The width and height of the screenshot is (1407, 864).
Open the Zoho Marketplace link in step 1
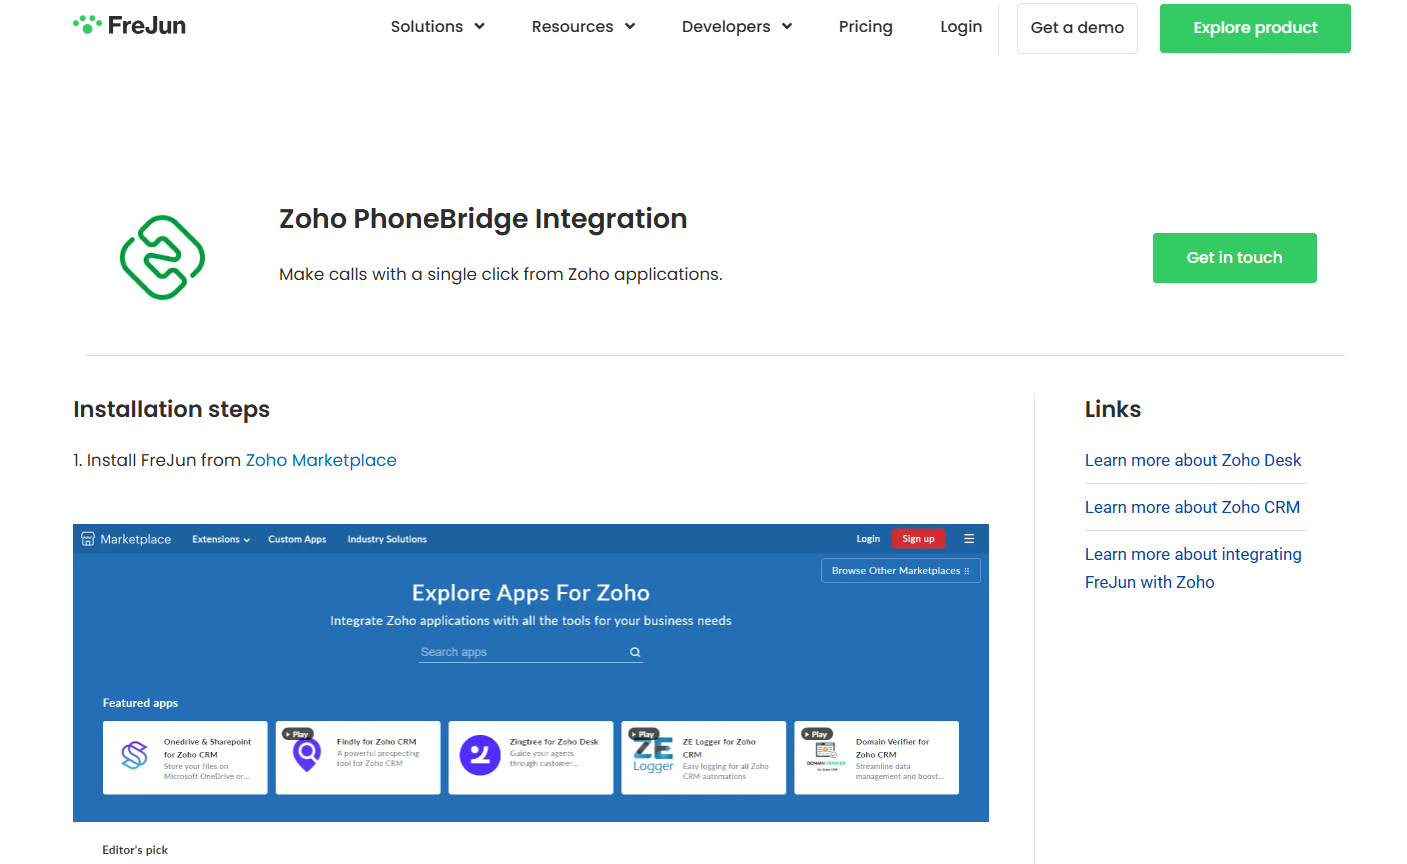click(x=321, y=460)
